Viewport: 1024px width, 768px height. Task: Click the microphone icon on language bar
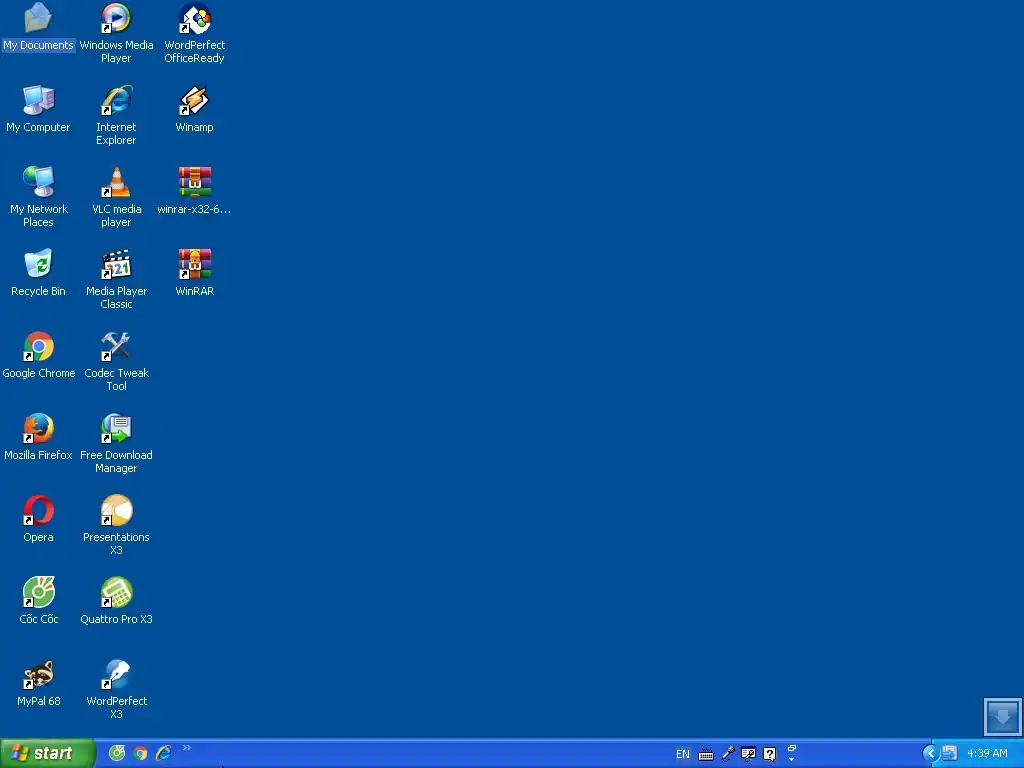click(728, 754)
